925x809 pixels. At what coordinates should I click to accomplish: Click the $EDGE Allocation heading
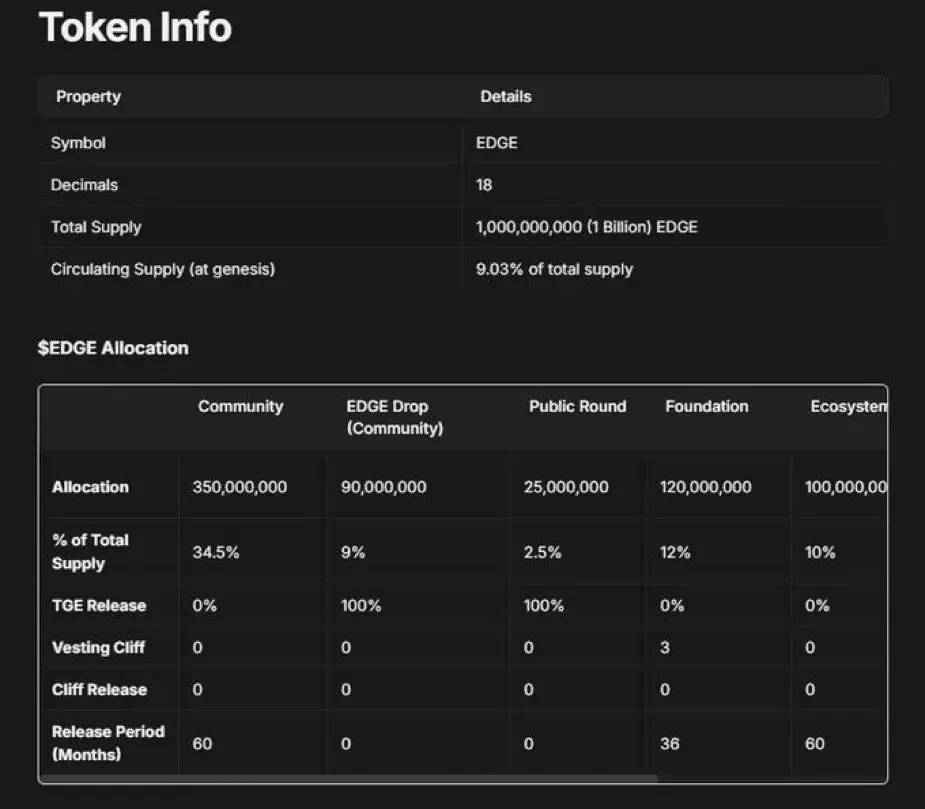tap(113, 348)
